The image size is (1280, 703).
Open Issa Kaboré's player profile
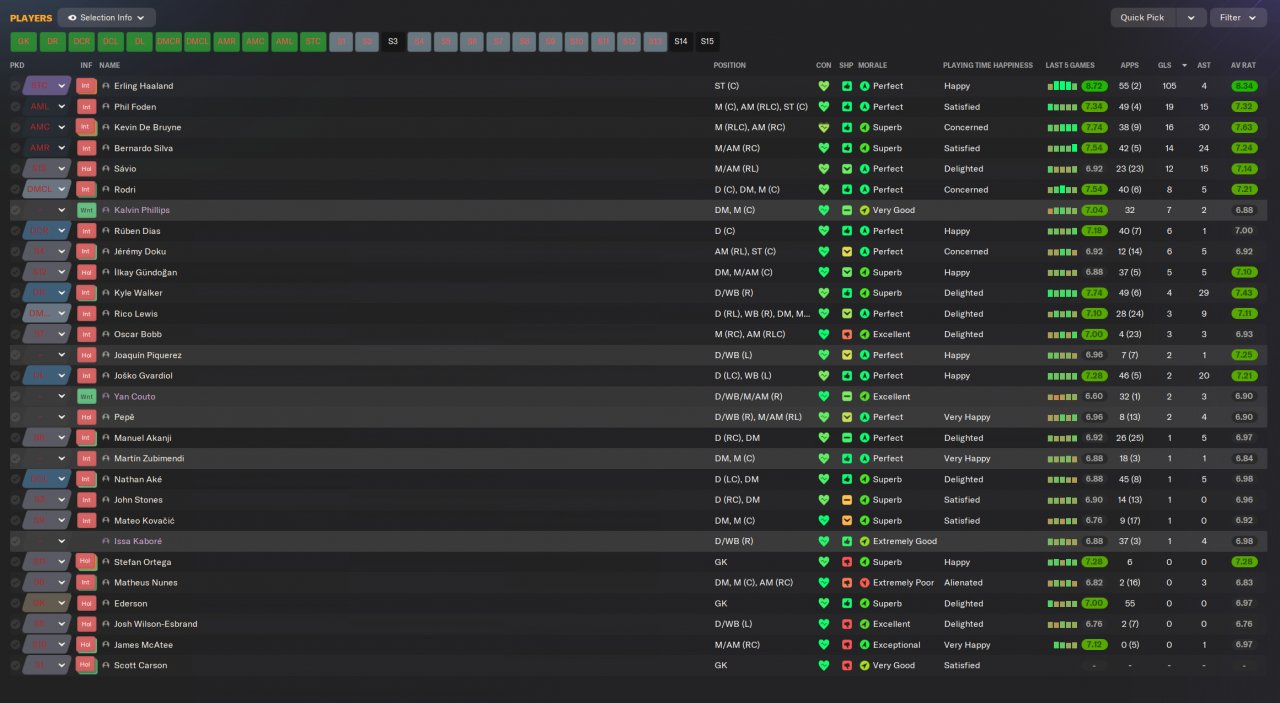pyautogui.click(x=138, y=541)
